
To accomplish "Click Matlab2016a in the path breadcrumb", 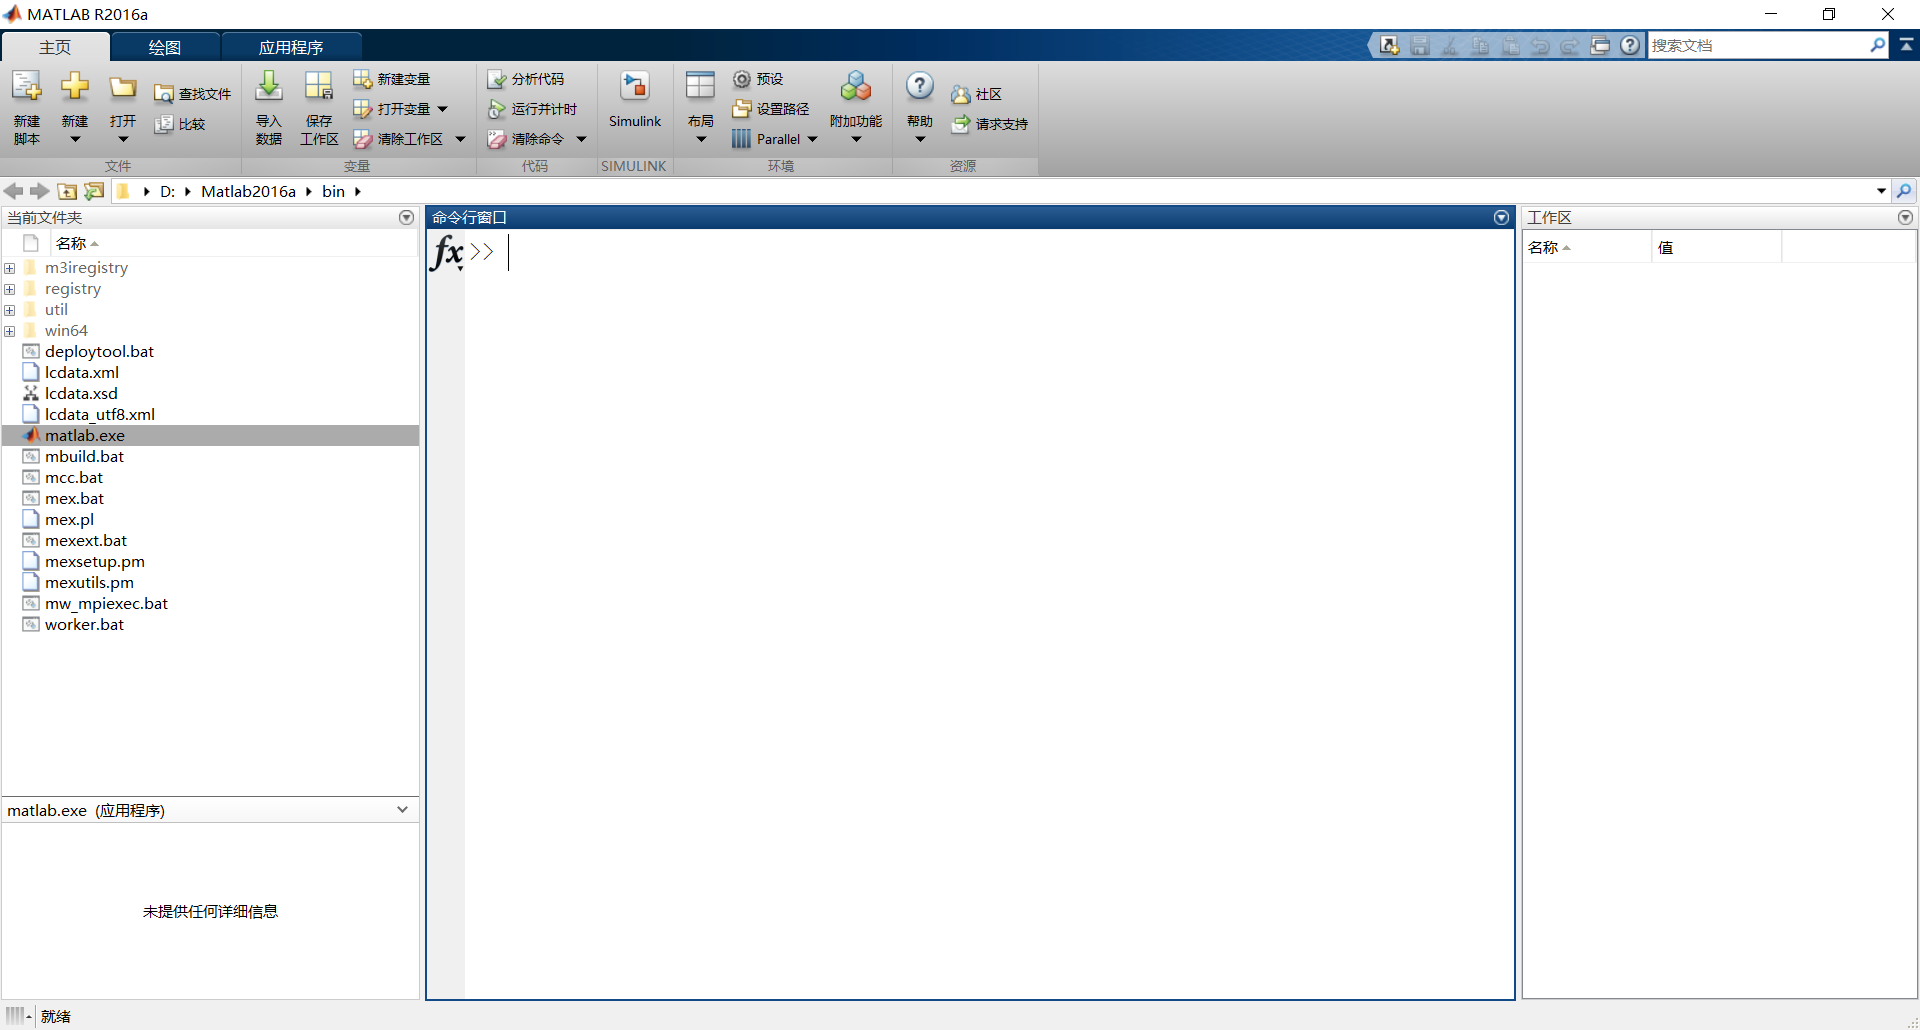I will pos(248,191).
